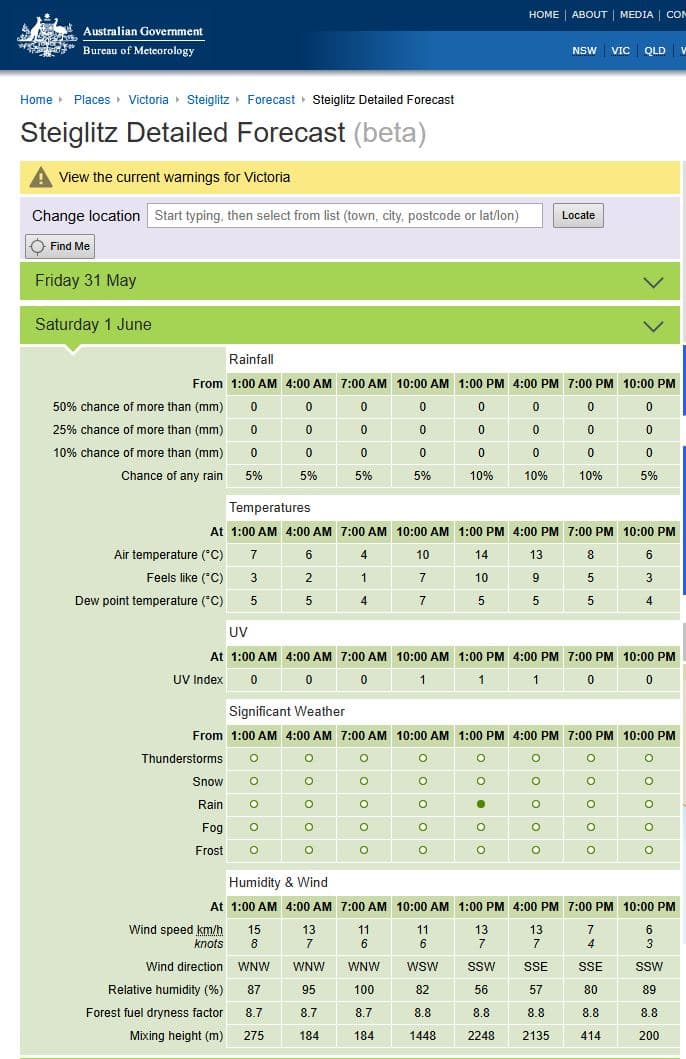Click the Fog indicator under 4:00 PM

pyautogui.click(x=536, y=827)
